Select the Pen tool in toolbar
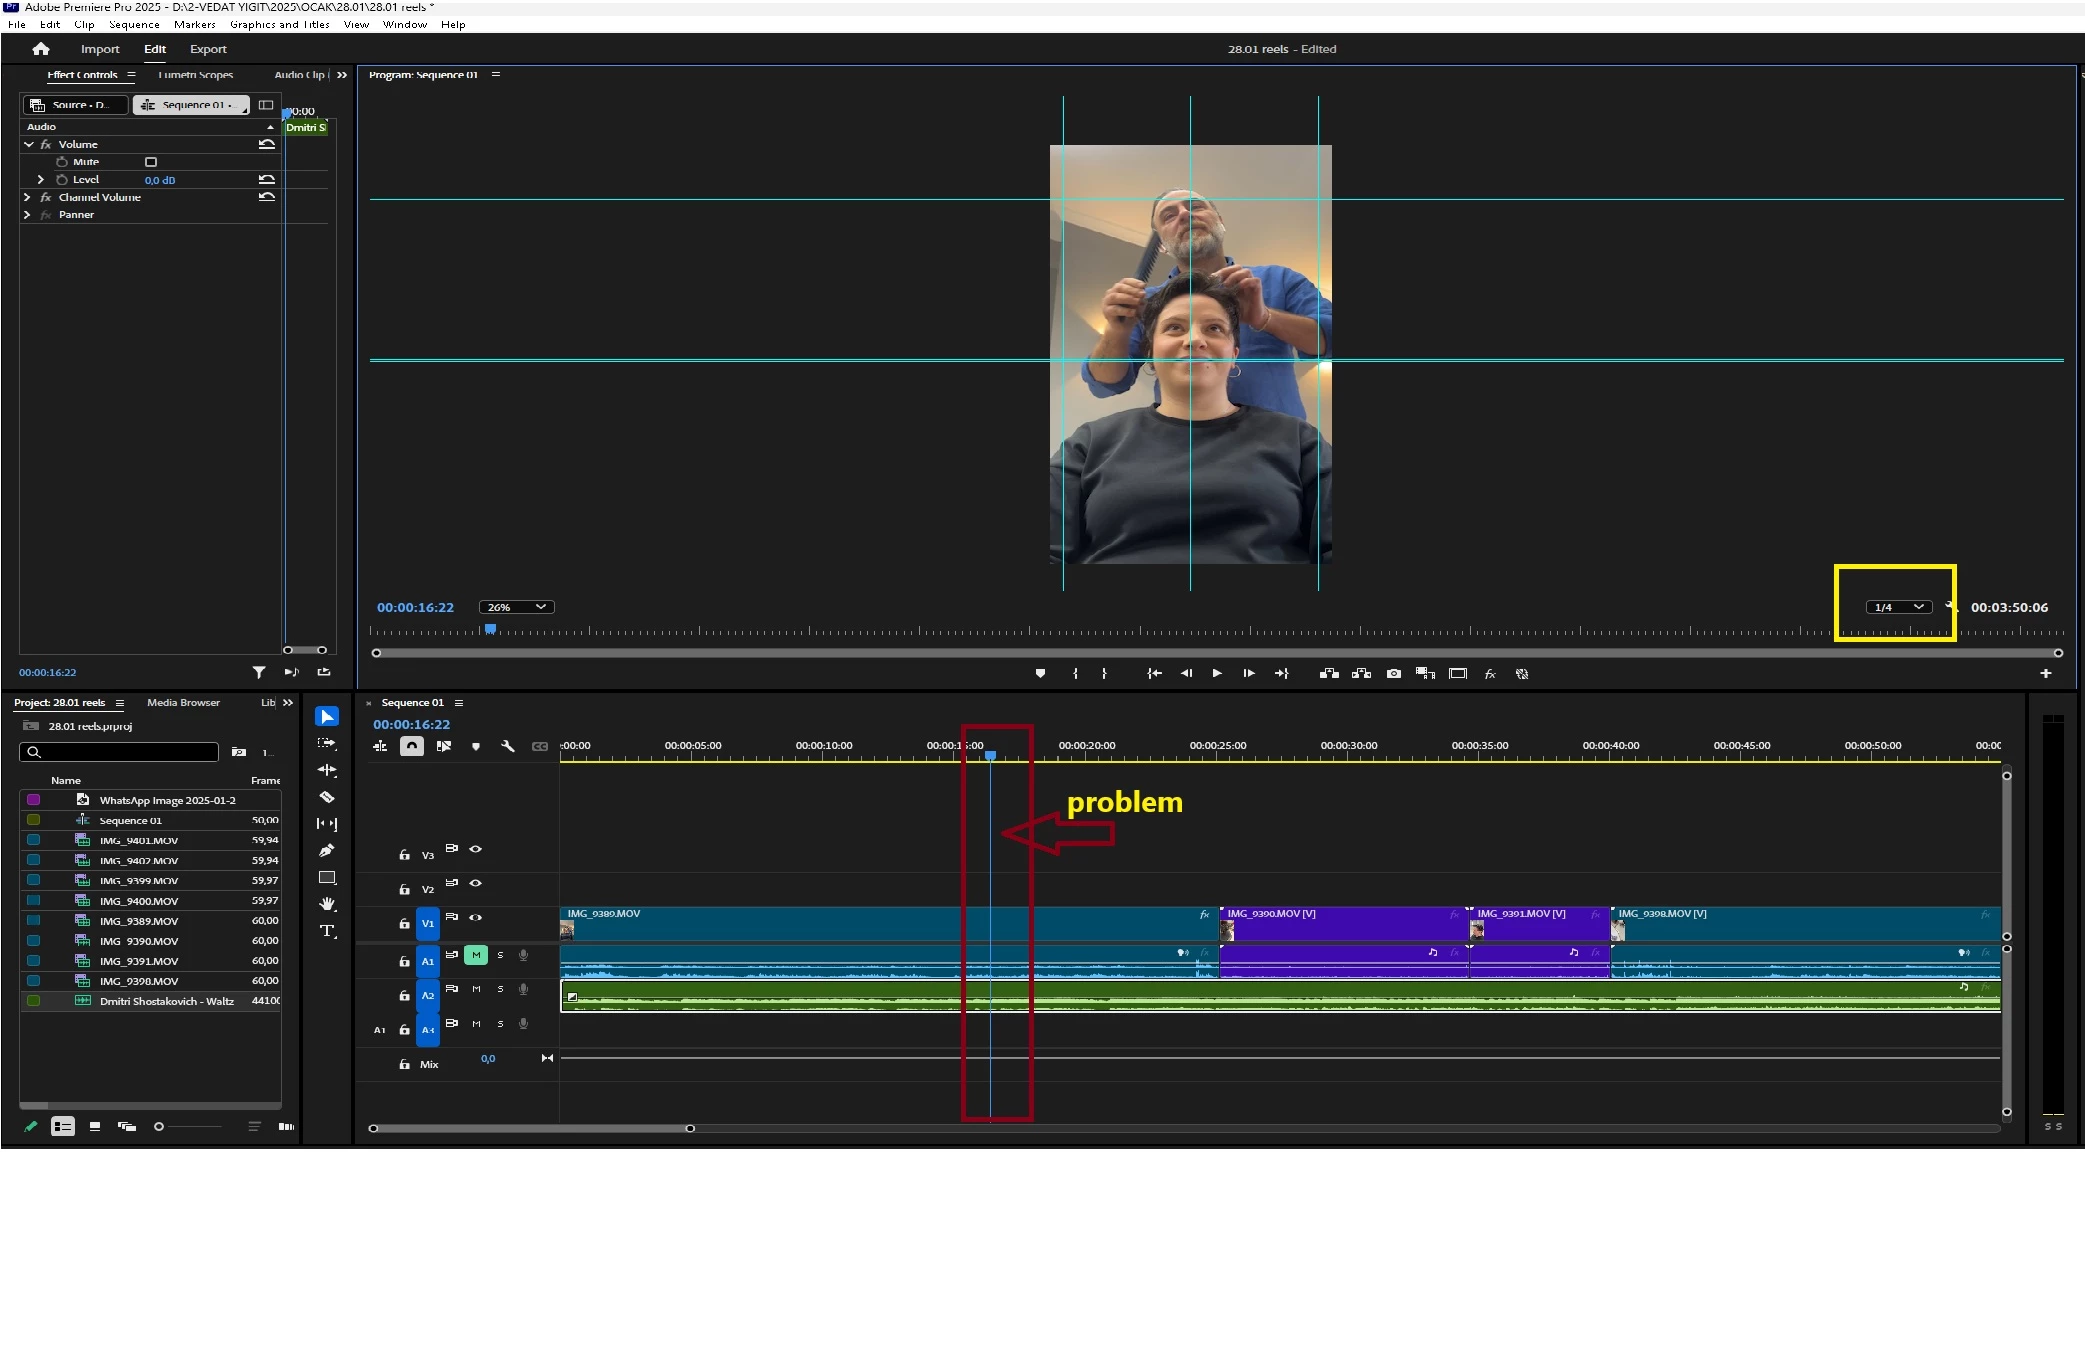2085x1369 pixels. [x=327, y=851]
